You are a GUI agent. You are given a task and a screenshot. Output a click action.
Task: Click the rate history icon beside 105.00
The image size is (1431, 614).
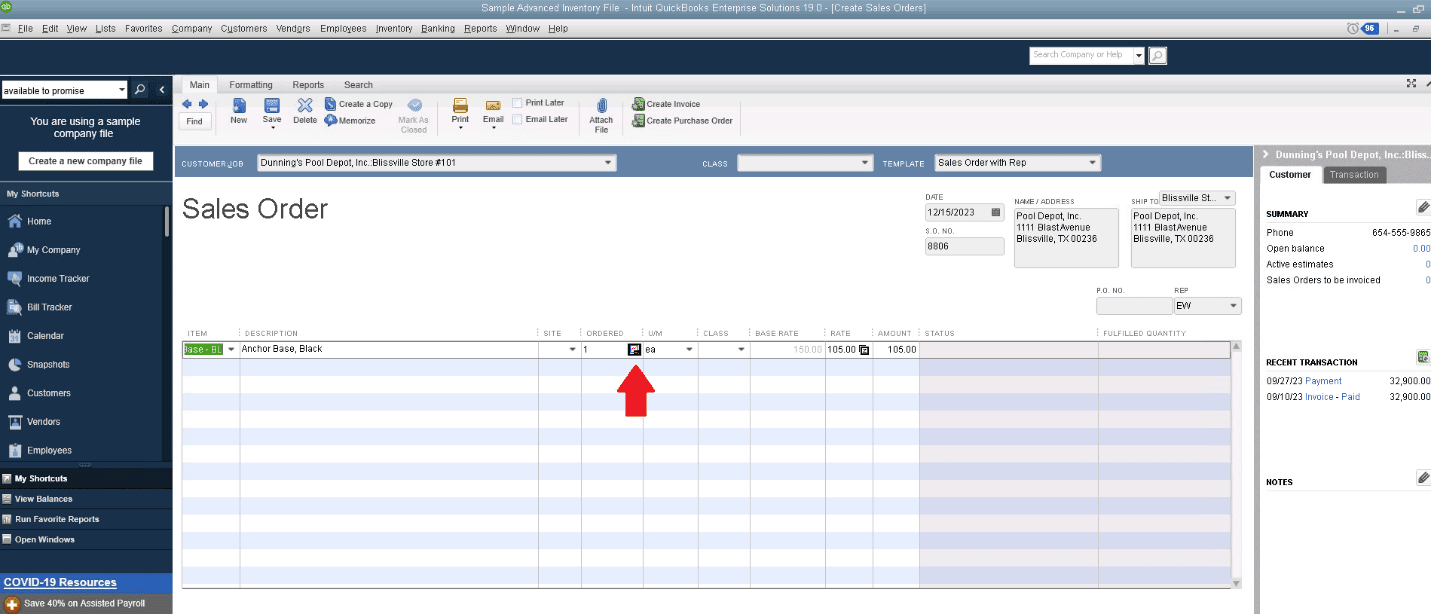click(862, 349)
